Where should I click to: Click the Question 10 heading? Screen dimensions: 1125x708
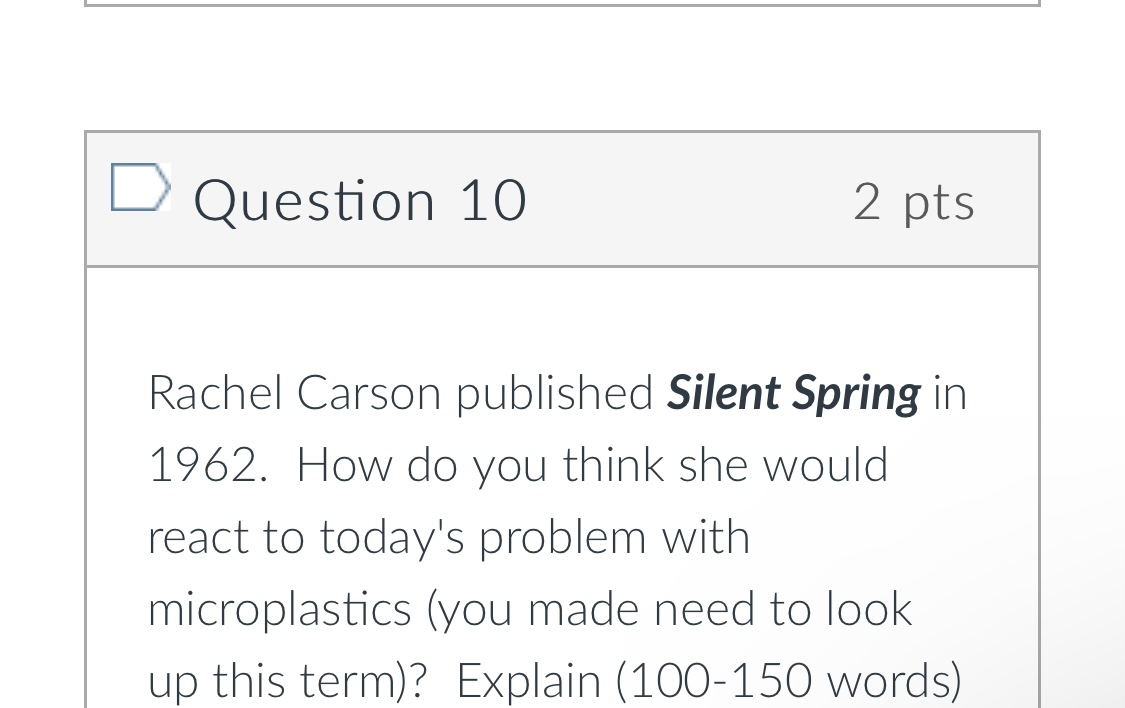(360, 200)
